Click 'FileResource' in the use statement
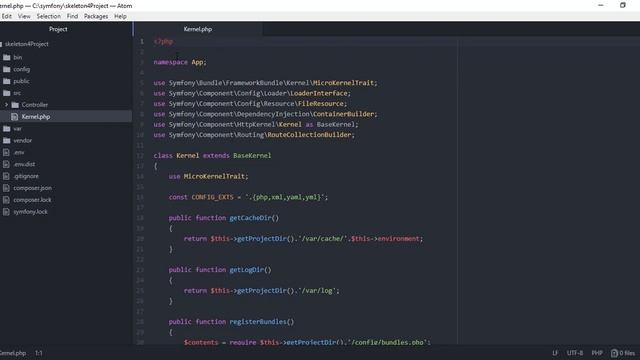This screenshot has height=360, width=640. pyautogui.click(x=321, y=104)
